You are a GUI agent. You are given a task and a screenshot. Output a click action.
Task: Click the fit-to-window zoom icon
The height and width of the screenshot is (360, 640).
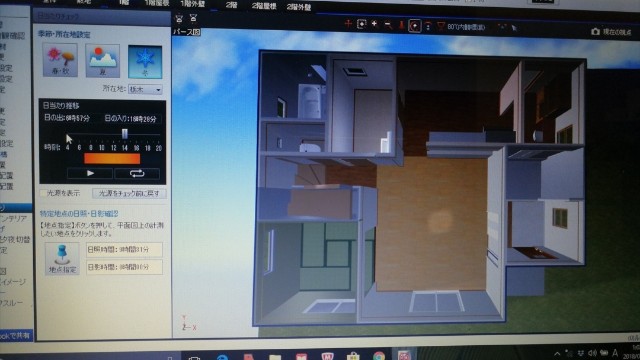click(x=361, y=24)
